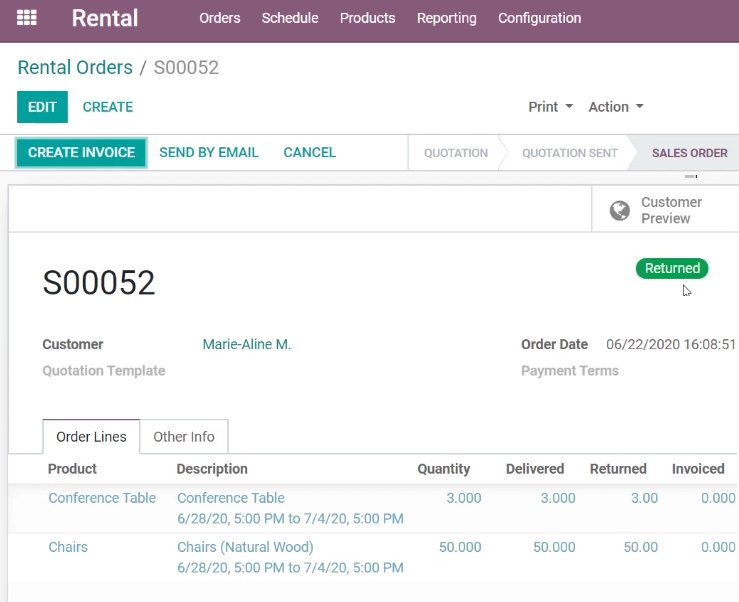The image size is (739, 602).
Task: Open the Reporting menu
Action: [x=447, y=18]
